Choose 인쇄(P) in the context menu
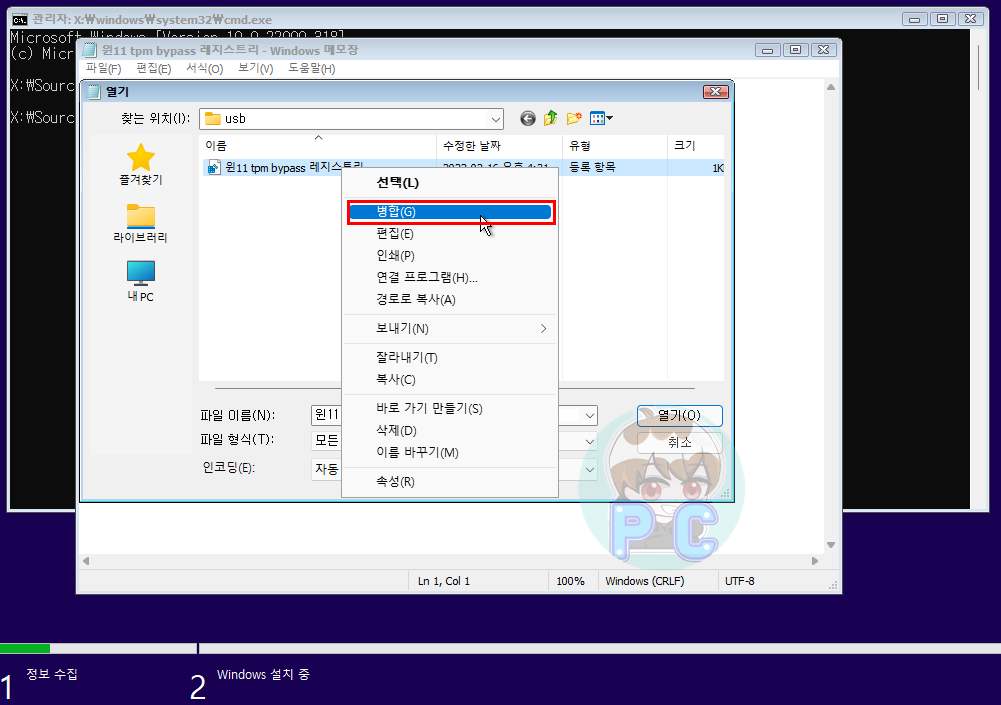The width and height of the screenshot is (1001, 705). click(450, 255)
